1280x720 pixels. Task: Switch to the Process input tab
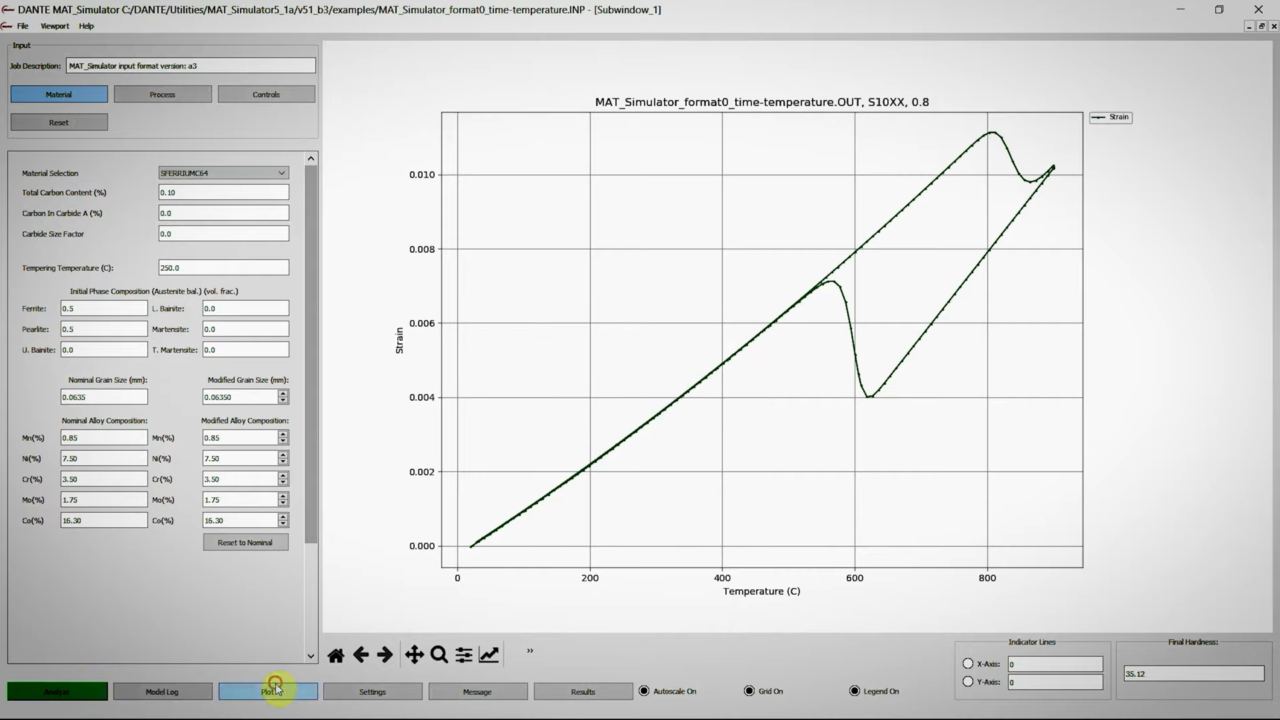click(x=162, y=94)
